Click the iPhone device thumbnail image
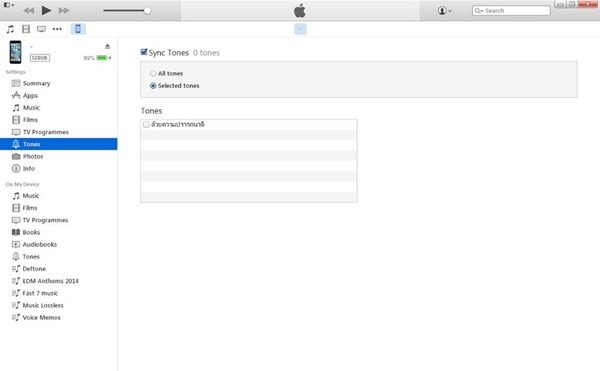Screen dimensions: 600x371 coord(16,52)
